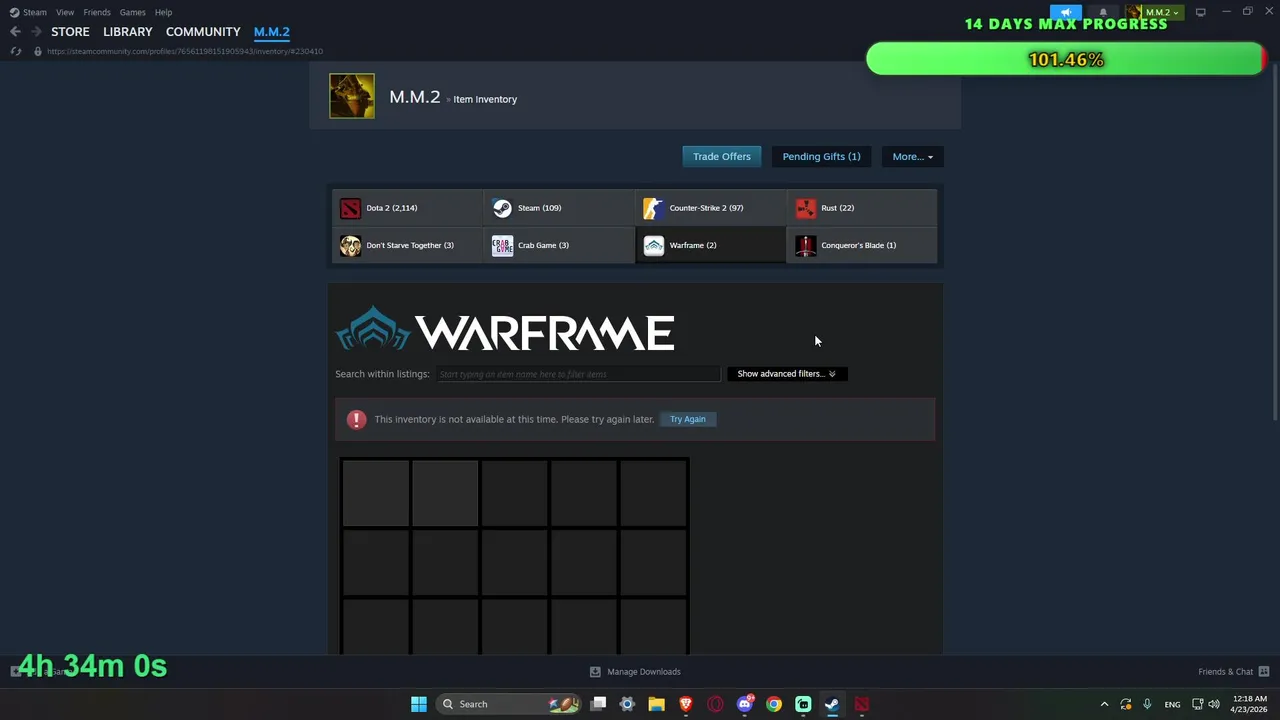This screenshot has width=1280, height=720.
Task: Open the Dota 2 taskbar icon
Action: point(861,704)
